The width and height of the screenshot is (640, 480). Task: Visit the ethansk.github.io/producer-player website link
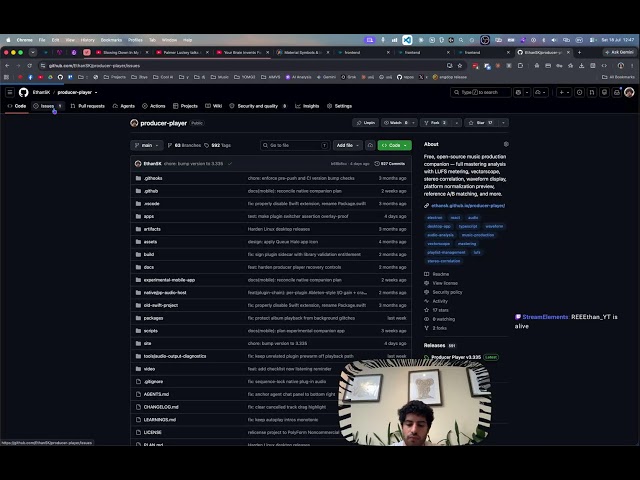click(x=468, y=206)
